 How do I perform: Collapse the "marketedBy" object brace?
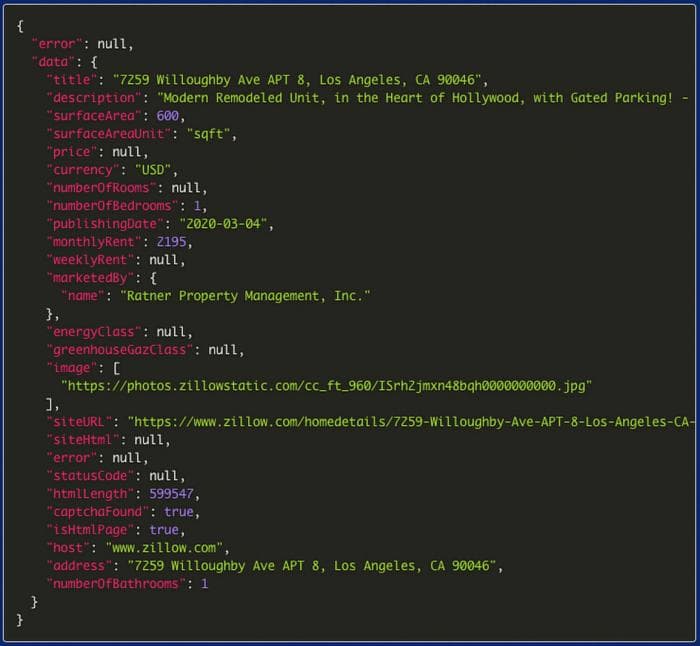[x=152, y=277]
